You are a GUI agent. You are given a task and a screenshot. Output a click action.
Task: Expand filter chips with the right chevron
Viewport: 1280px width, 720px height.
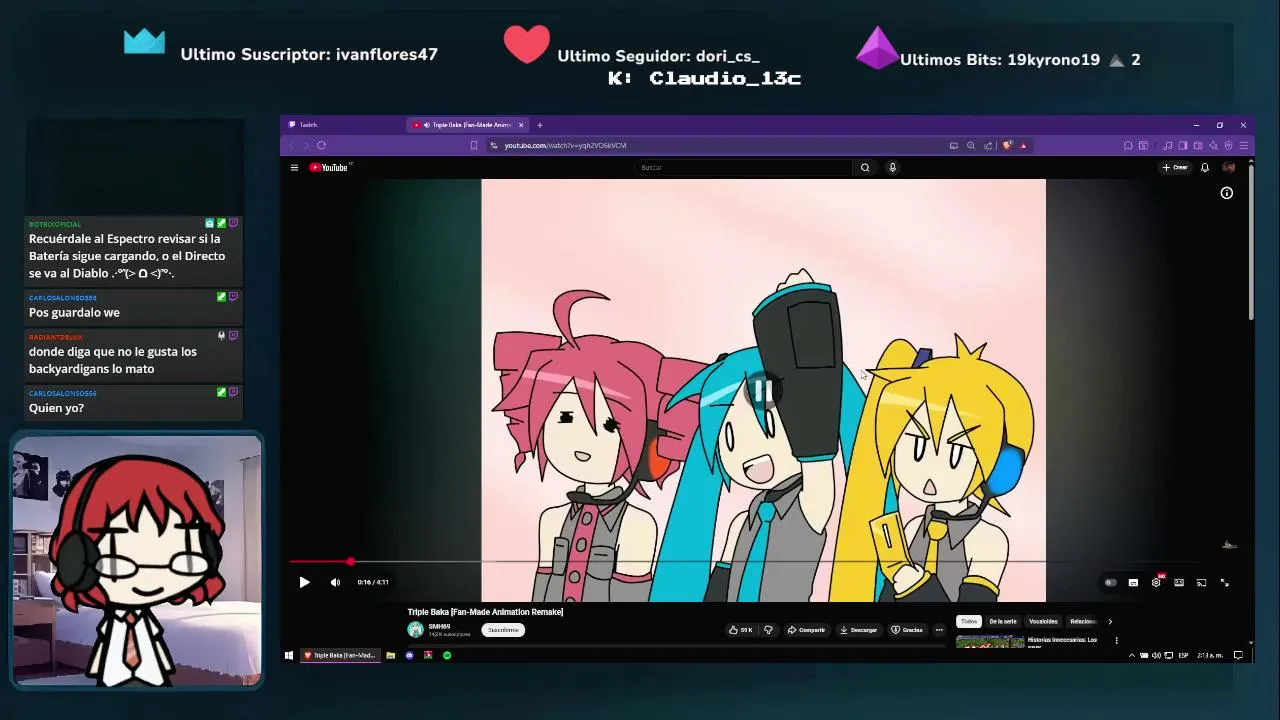coord(1109,621)
